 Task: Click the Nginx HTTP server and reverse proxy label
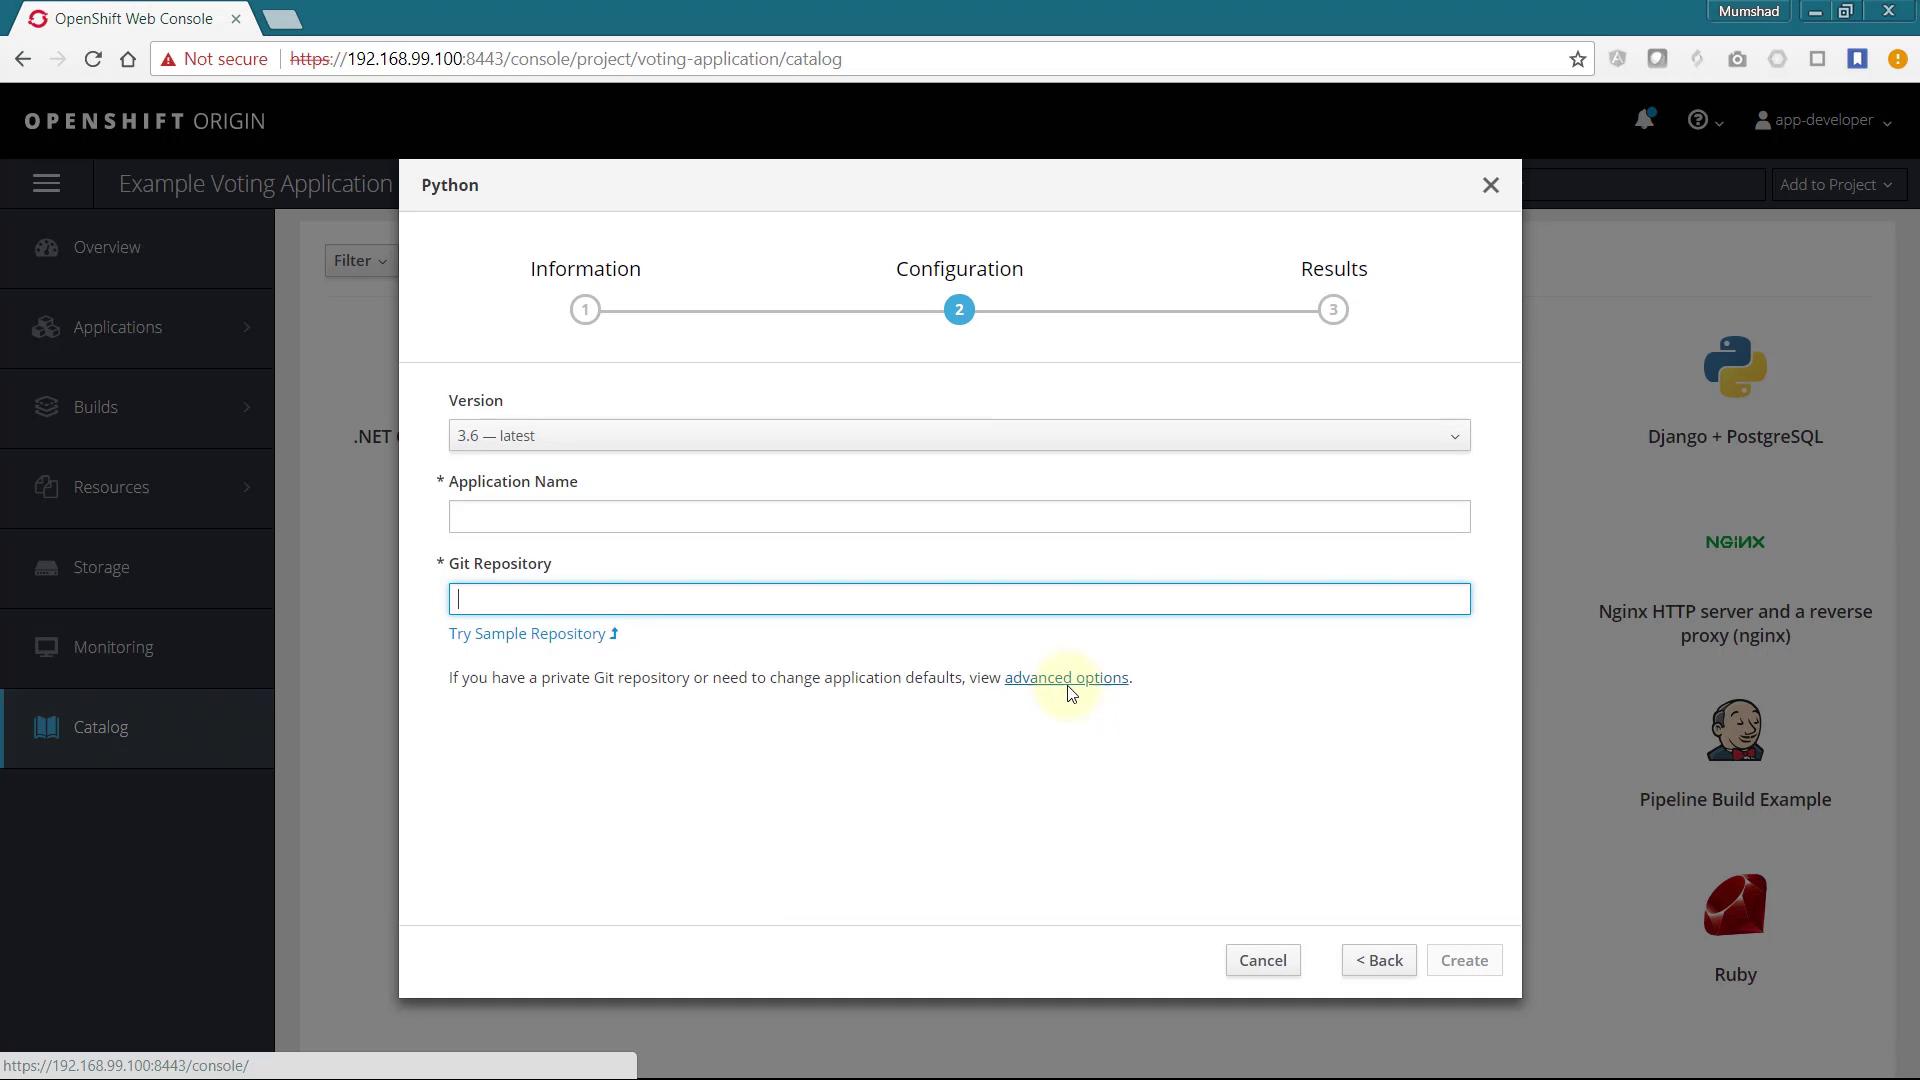[1735, 624]
